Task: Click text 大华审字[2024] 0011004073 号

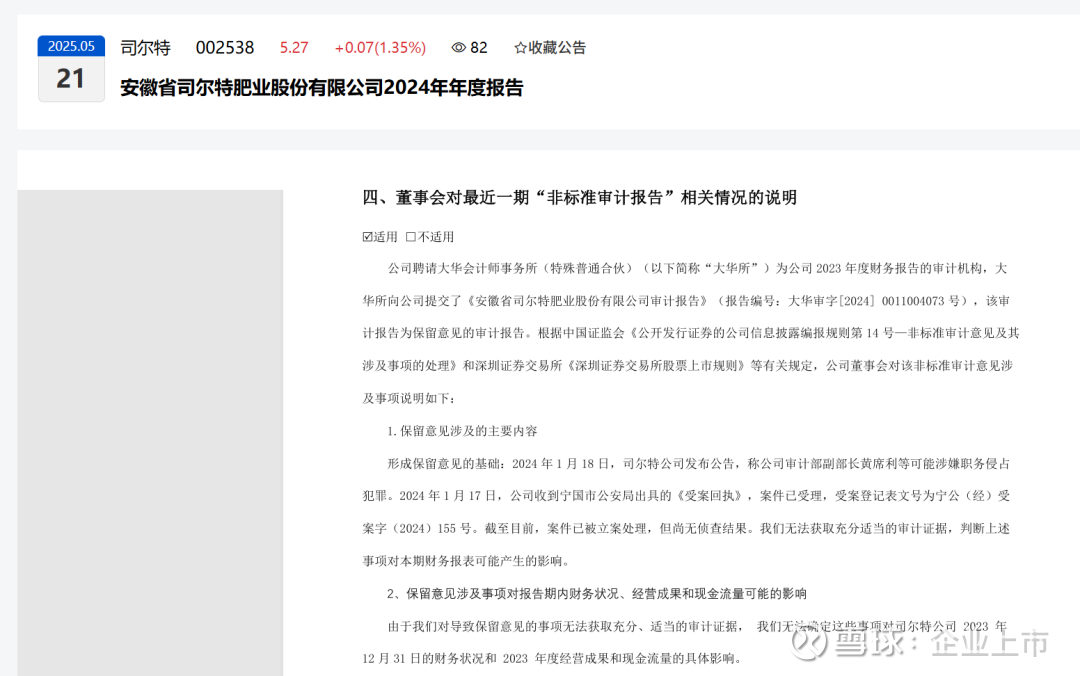Action: pyautogui.click(x=875, y=301)
